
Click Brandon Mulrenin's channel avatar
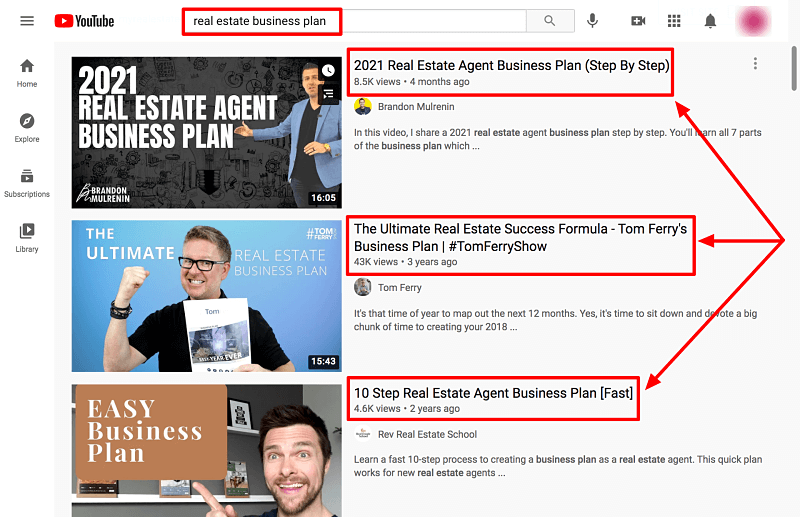pos(363,107)
